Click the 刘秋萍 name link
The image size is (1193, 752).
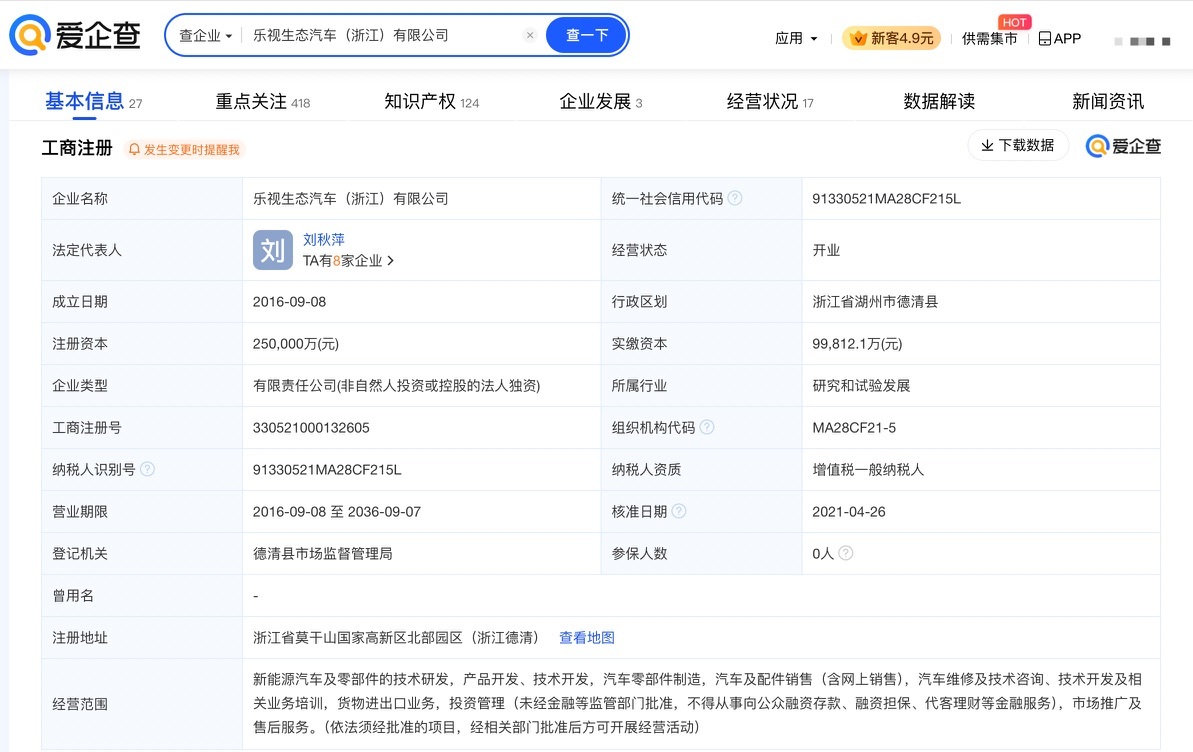tap(323, 240)
